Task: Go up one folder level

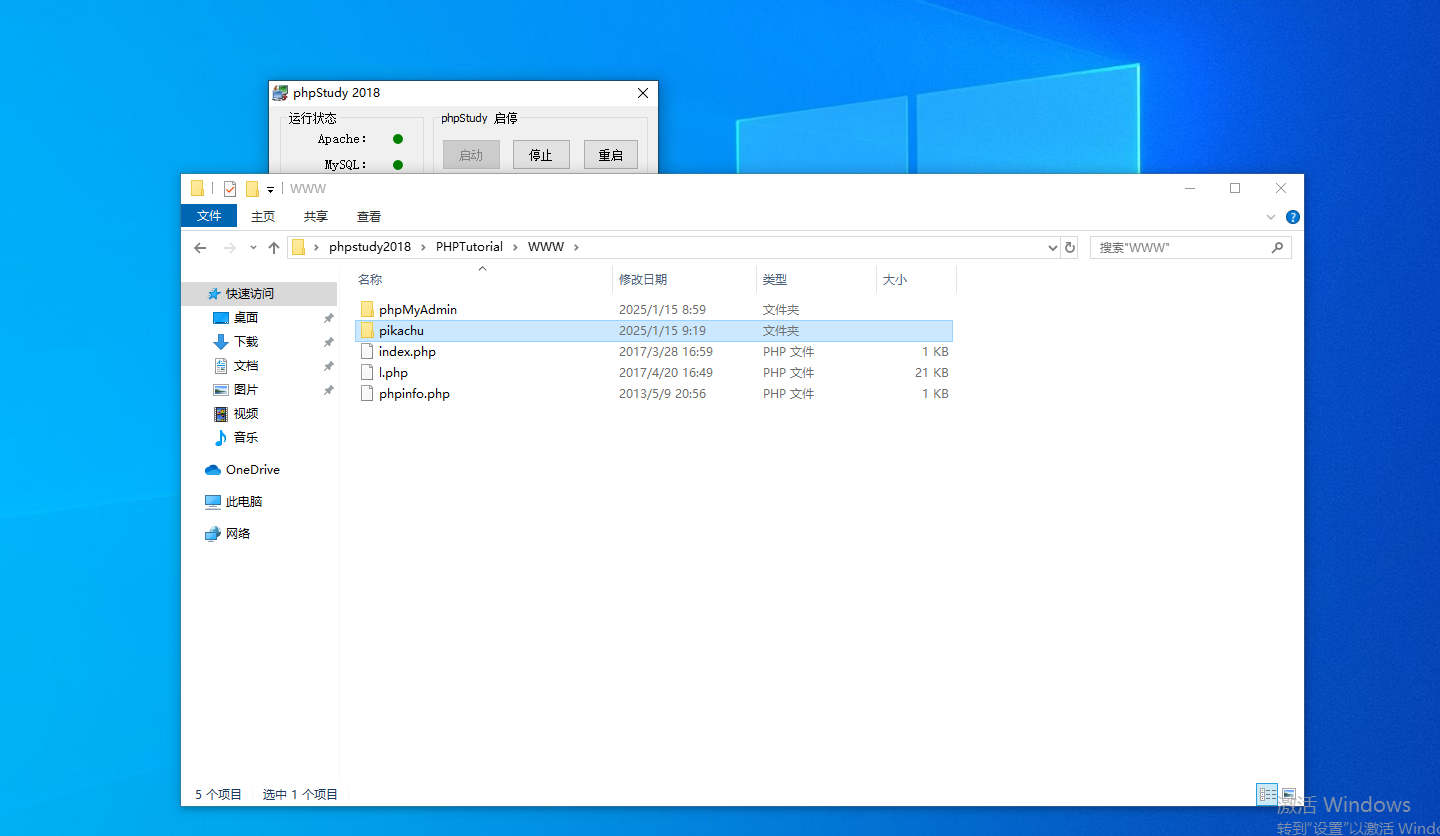Action: (x=274, y=247)
